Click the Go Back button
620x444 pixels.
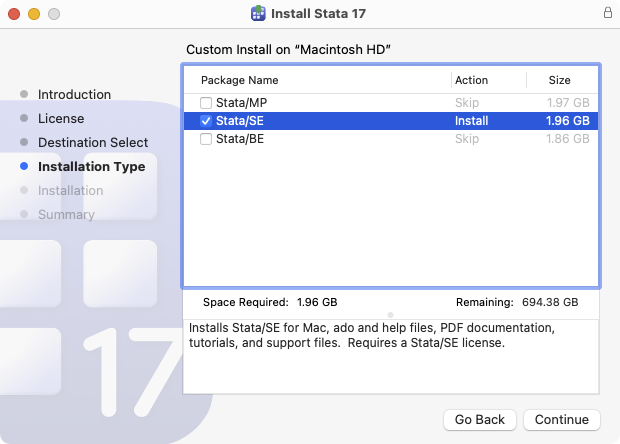(x=480, y=419)
